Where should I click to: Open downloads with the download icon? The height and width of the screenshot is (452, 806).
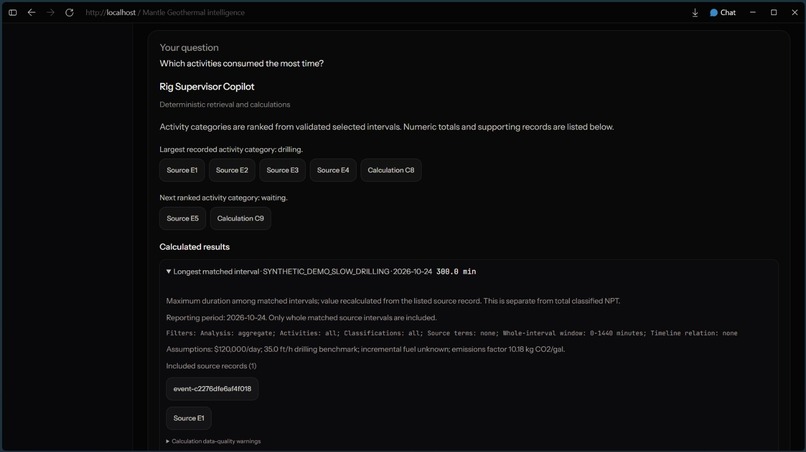click(x=695, y=12)
